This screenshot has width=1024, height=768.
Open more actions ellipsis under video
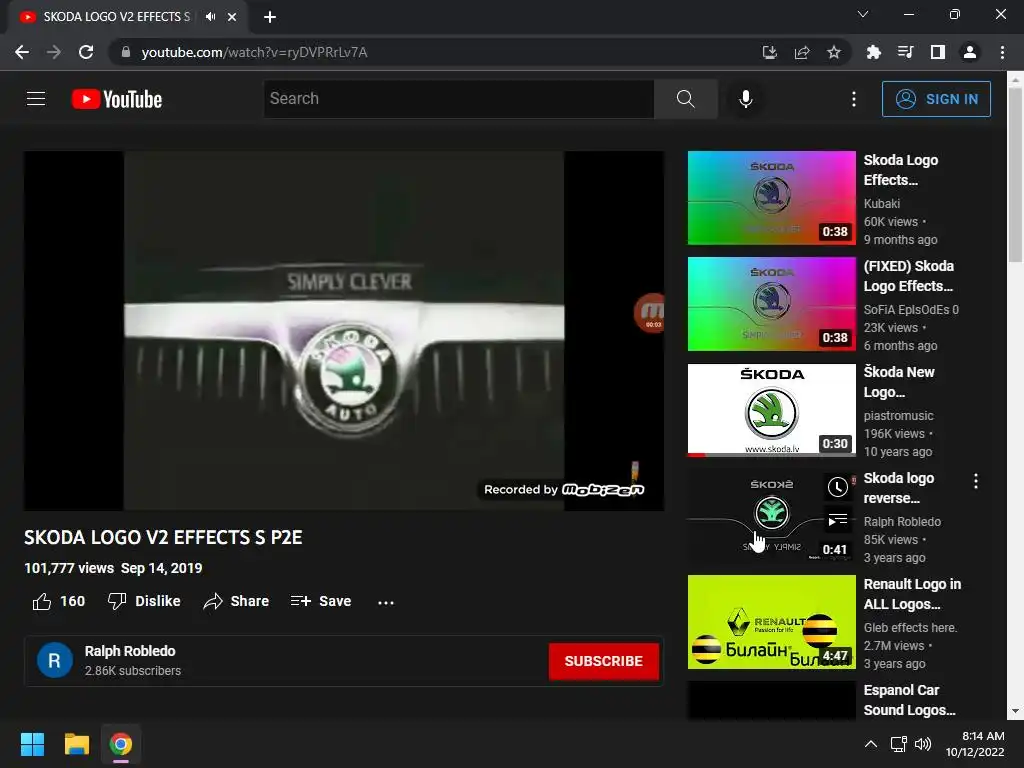coord(386,602)
